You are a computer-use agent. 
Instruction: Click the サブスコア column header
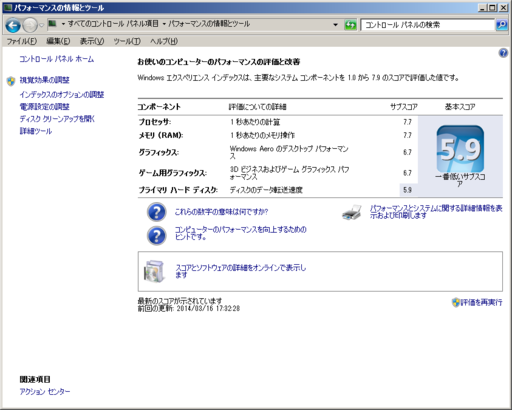[404, 107]
